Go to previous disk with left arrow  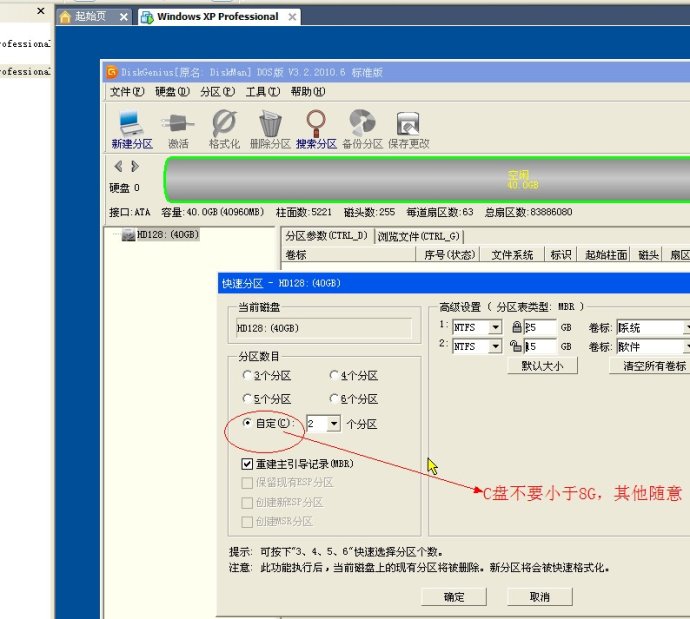(x=118, y=166)
